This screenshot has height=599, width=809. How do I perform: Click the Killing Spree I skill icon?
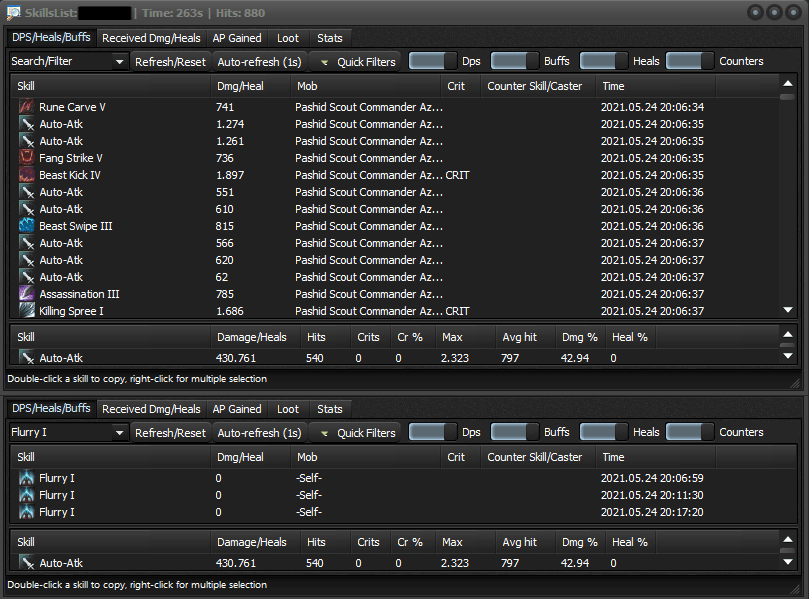click(x=26, y=311)
